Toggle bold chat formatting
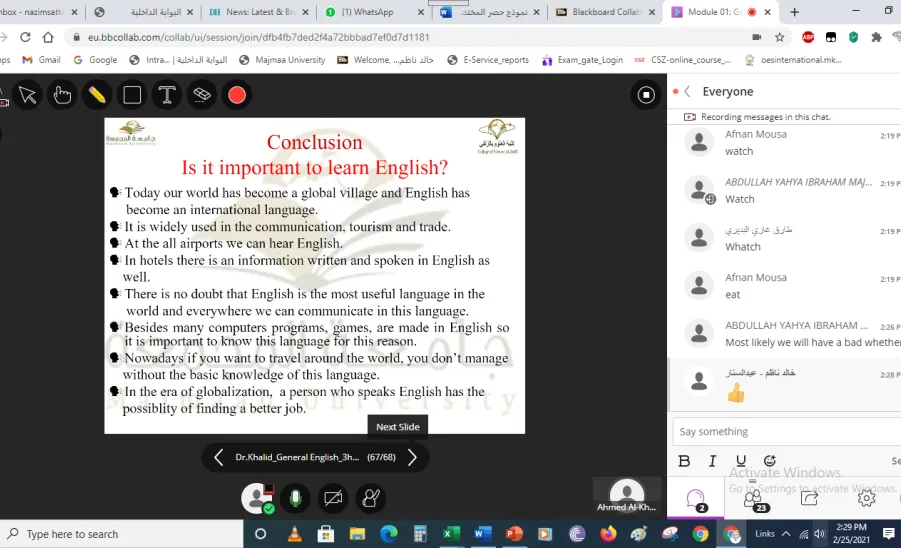The width and height of the screenshot is (901, 548). pyautogui.click(x=684, y=461)
